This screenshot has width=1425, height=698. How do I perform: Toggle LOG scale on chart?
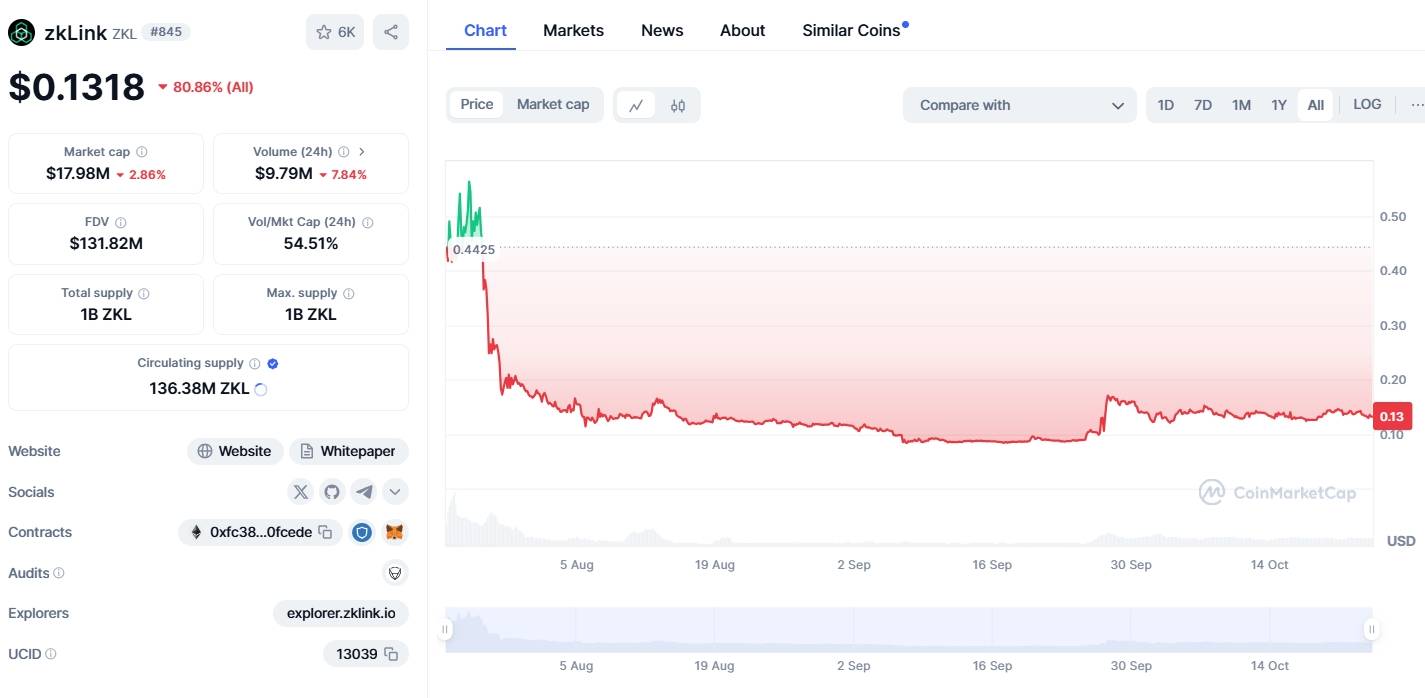click(x=1367, y=104)
